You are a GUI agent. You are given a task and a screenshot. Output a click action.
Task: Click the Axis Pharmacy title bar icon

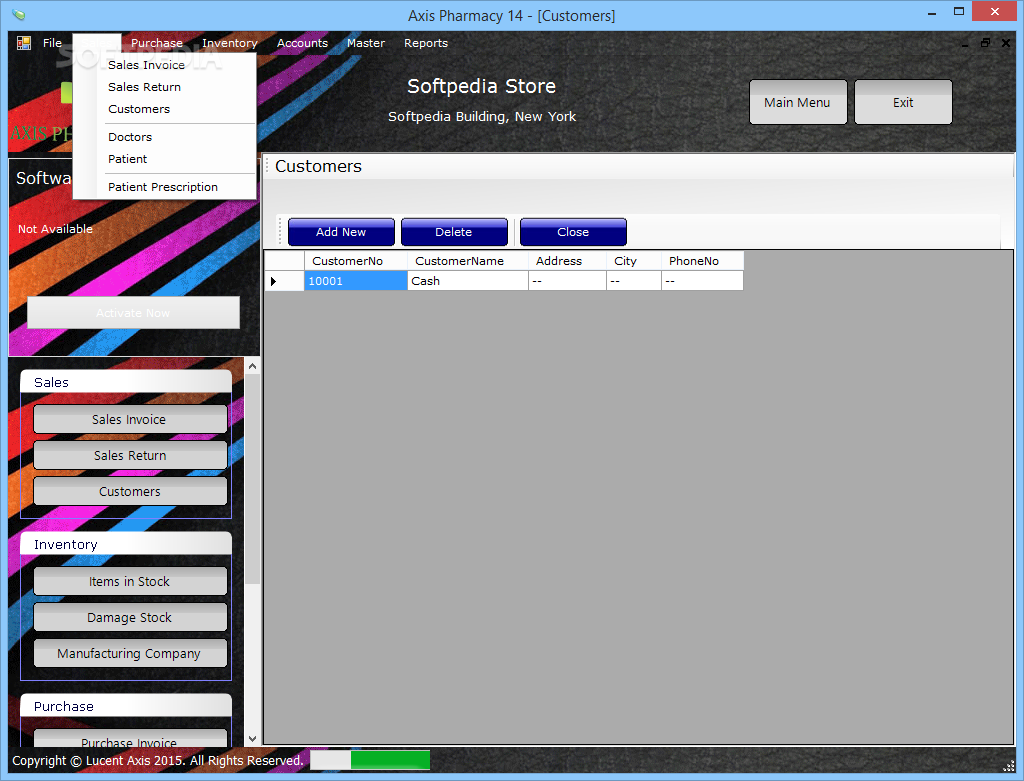[x=18, y=14]
